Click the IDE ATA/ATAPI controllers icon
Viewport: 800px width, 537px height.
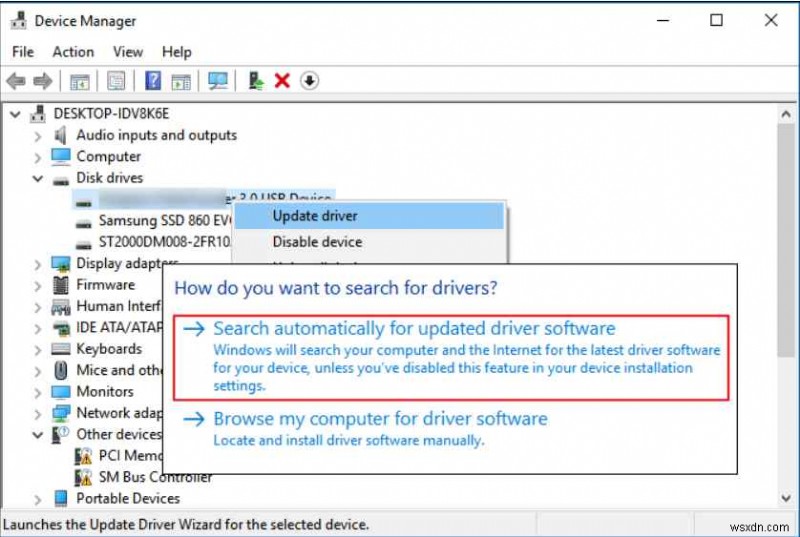coord(61,328)
